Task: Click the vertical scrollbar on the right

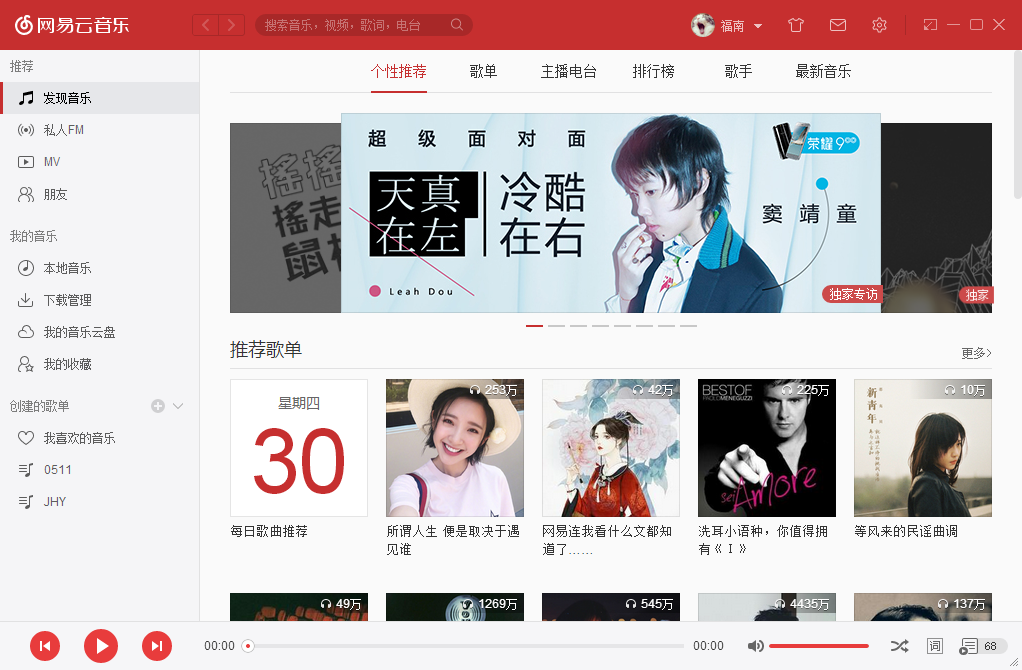Action: [x=1017, y=124]
